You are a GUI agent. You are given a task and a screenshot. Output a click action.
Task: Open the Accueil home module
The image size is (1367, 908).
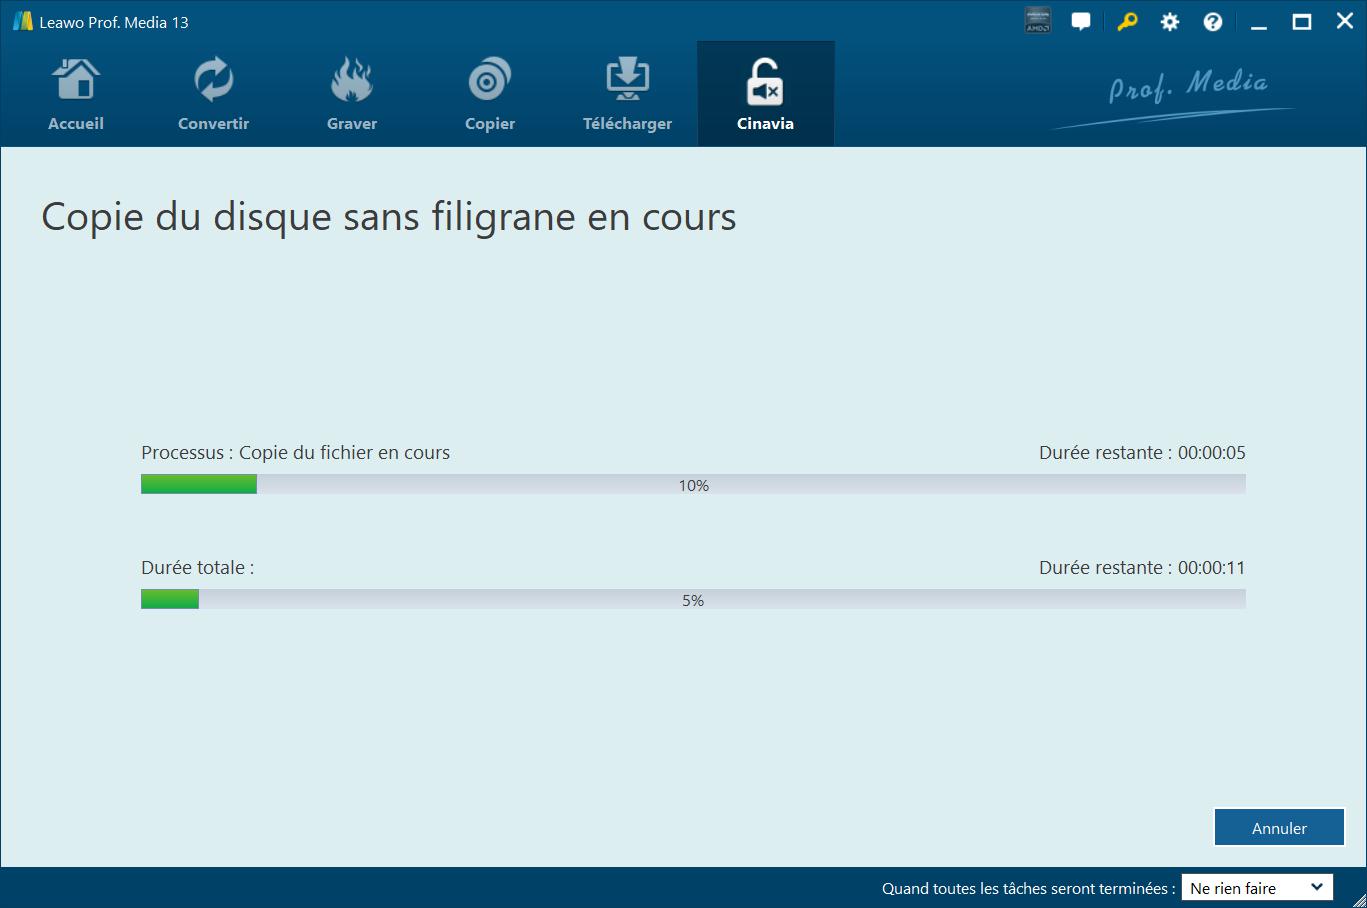click(x=76, y=94)
